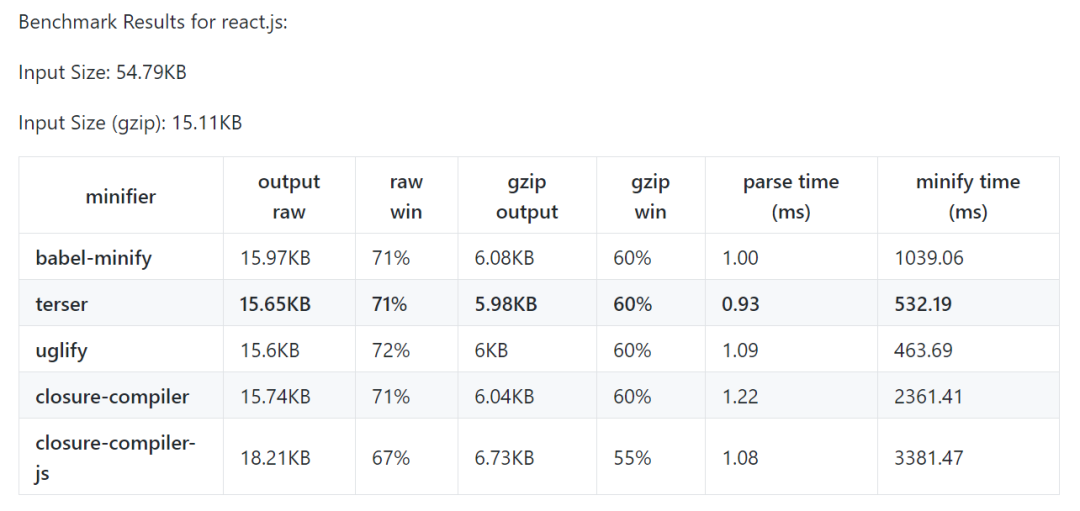This screenshot has height=511, width=1080.
Task: Click the "parse time (ms)" column header
Action: click(x=790, y=196)
